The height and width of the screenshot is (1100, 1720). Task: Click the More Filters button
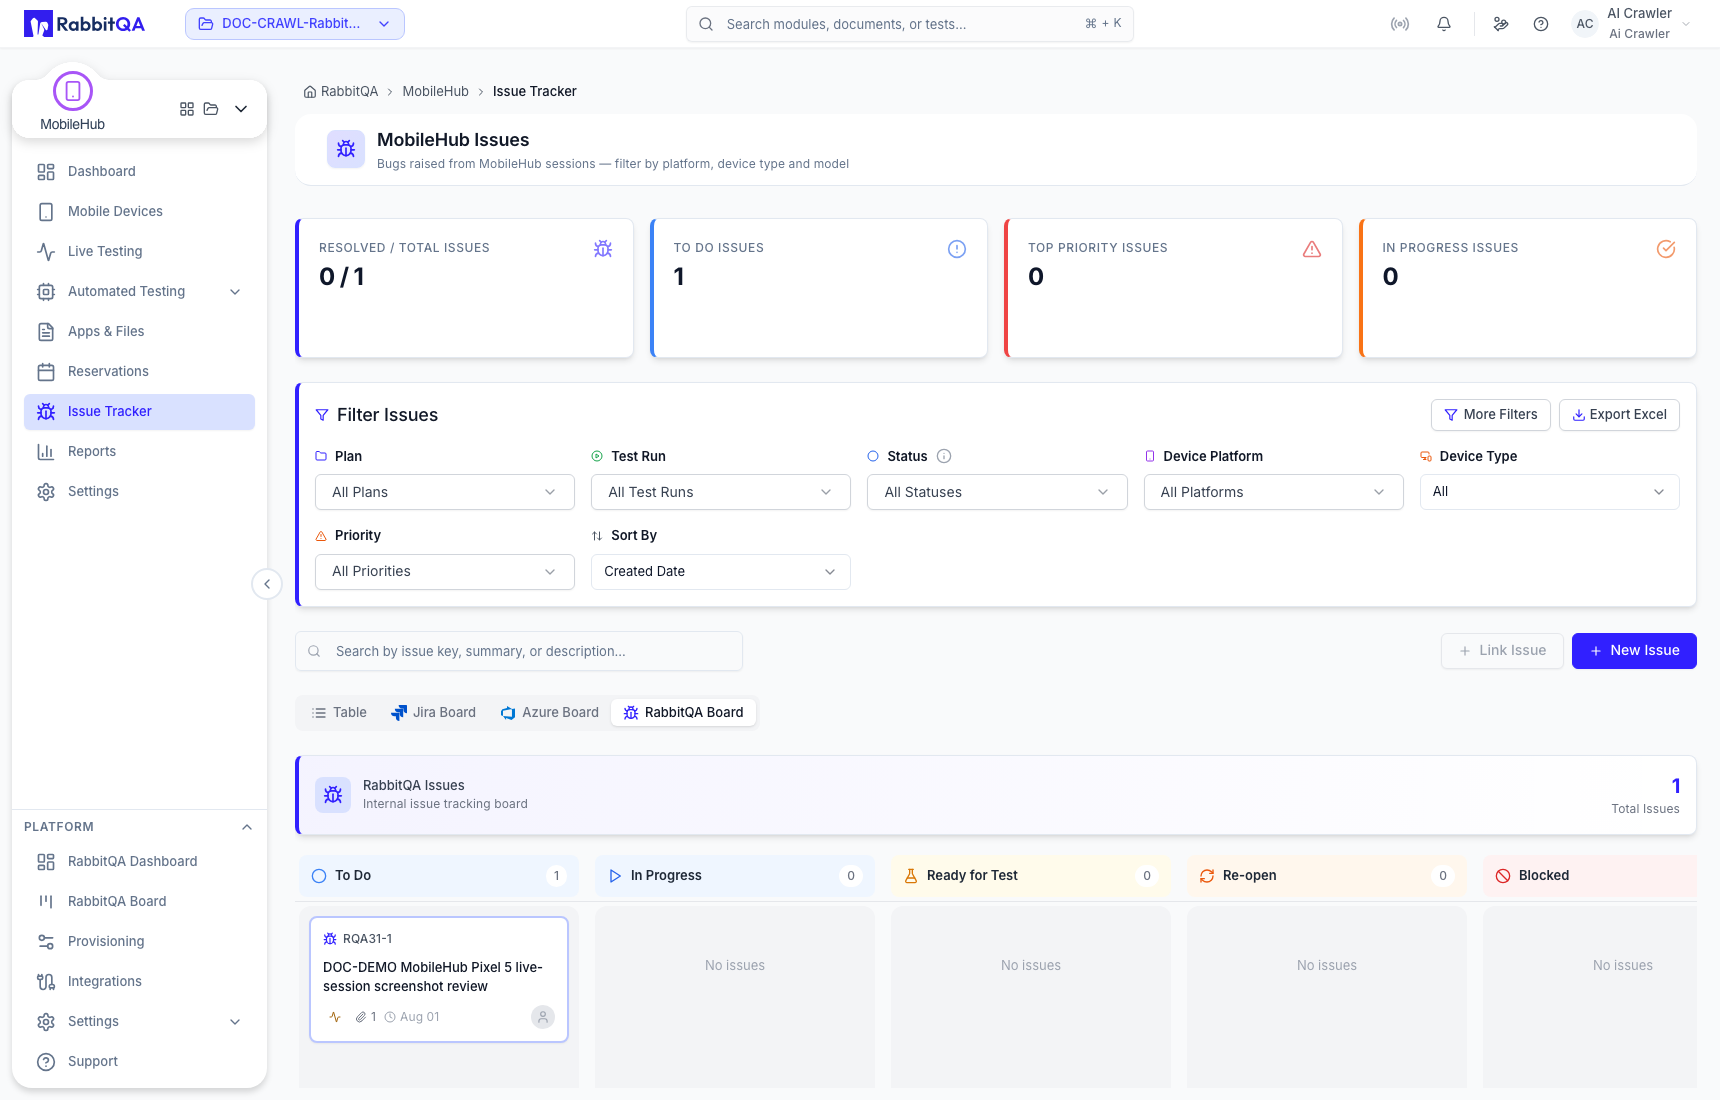click(x=1491, y=415)
